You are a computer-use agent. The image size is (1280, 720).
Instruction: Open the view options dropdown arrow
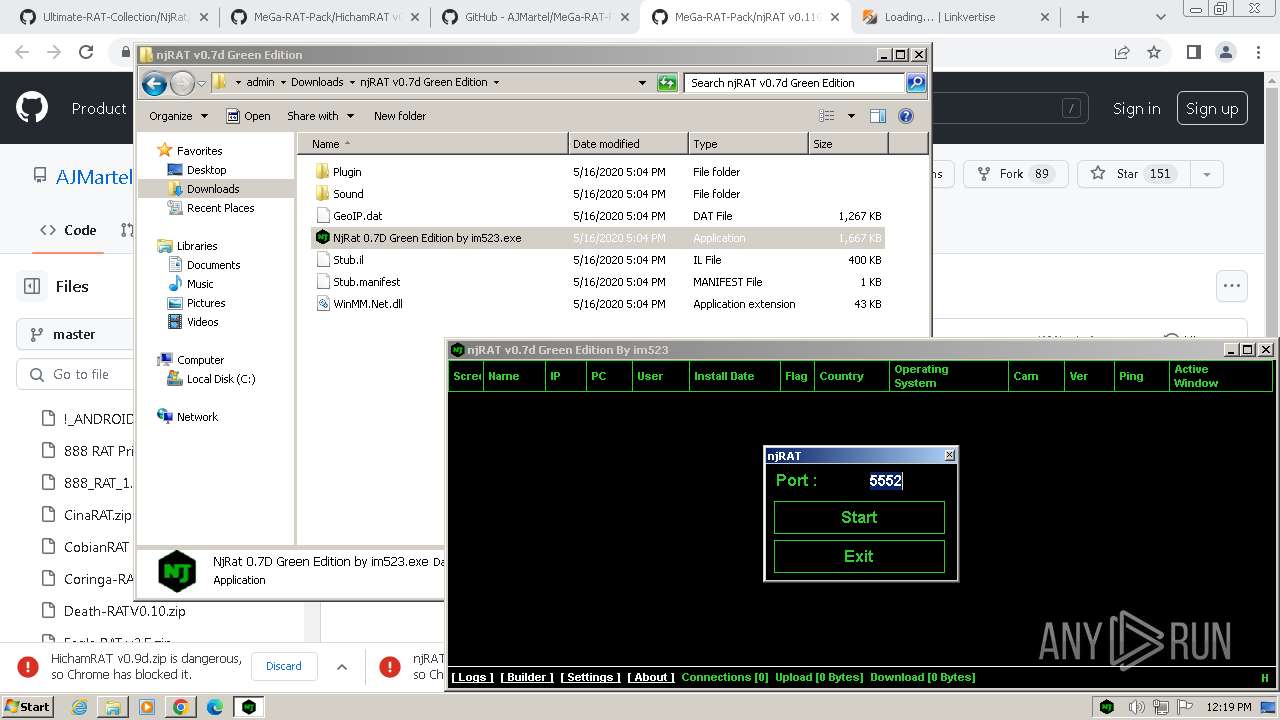coord(851,116)
